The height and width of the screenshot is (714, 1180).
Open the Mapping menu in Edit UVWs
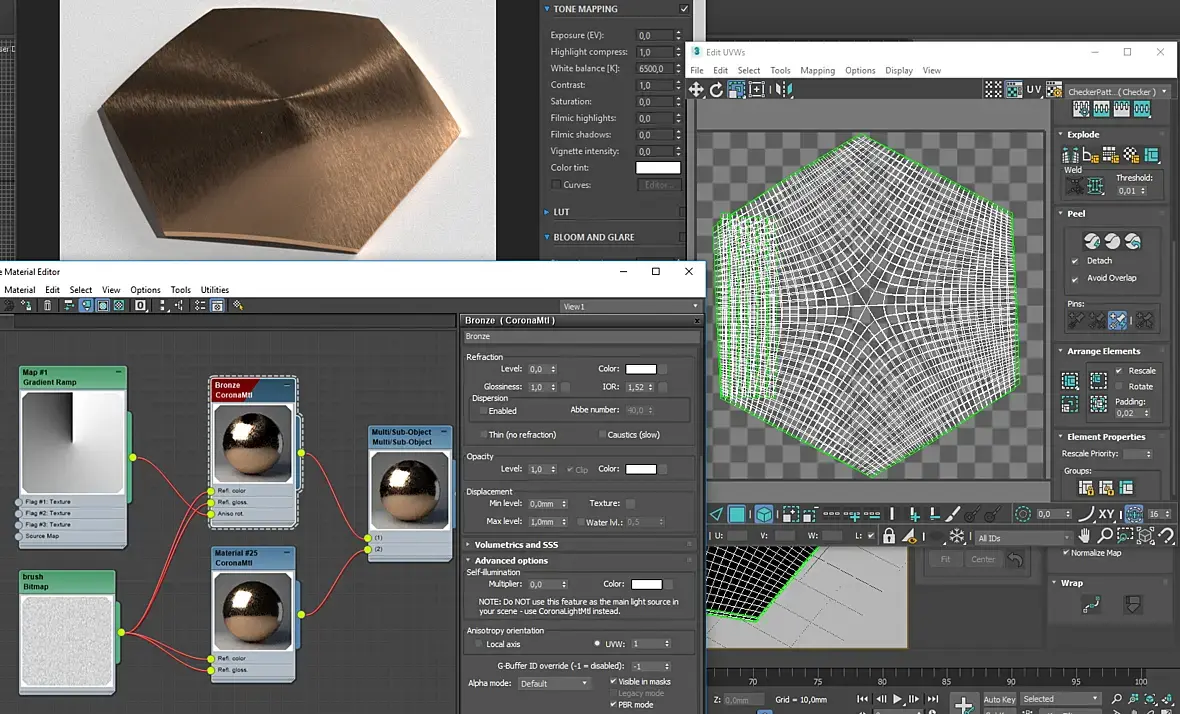click(x=817, y=70)
